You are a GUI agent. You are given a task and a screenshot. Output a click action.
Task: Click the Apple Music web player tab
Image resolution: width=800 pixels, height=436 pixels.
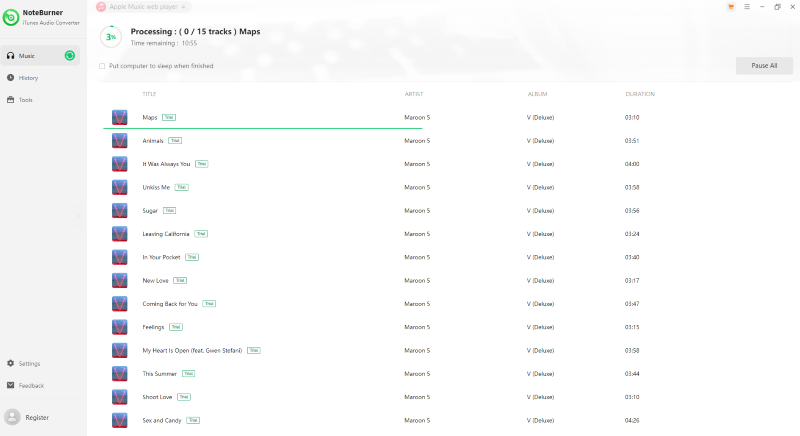(143, 7)
